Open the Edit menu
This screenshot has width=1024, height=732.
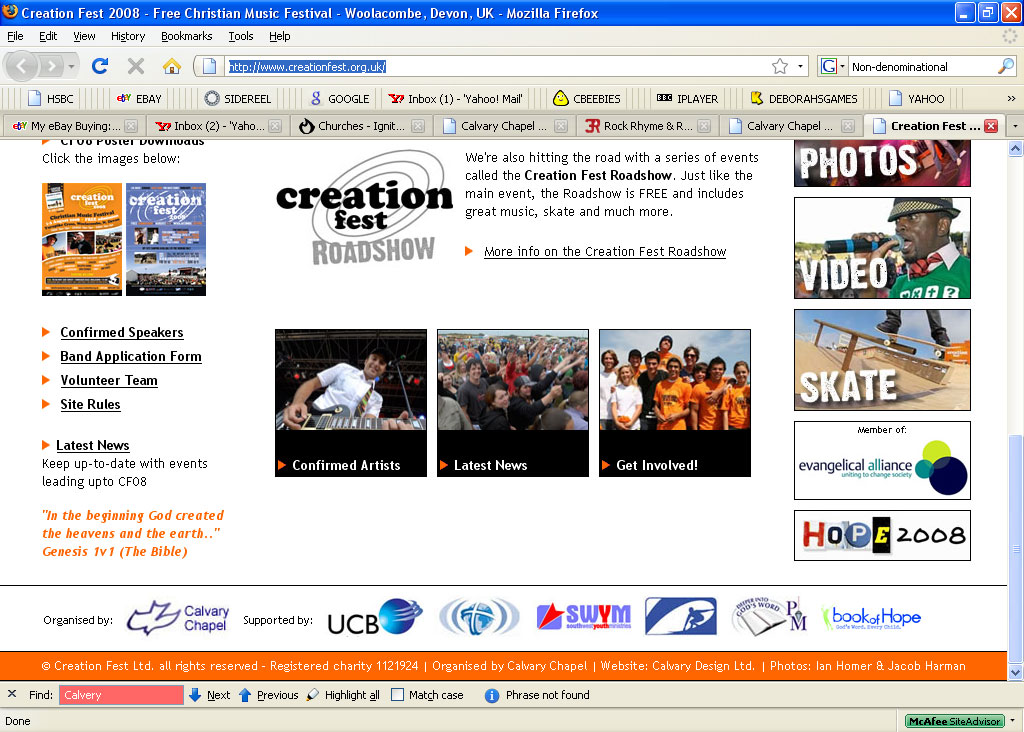click(x=48, y=36)
